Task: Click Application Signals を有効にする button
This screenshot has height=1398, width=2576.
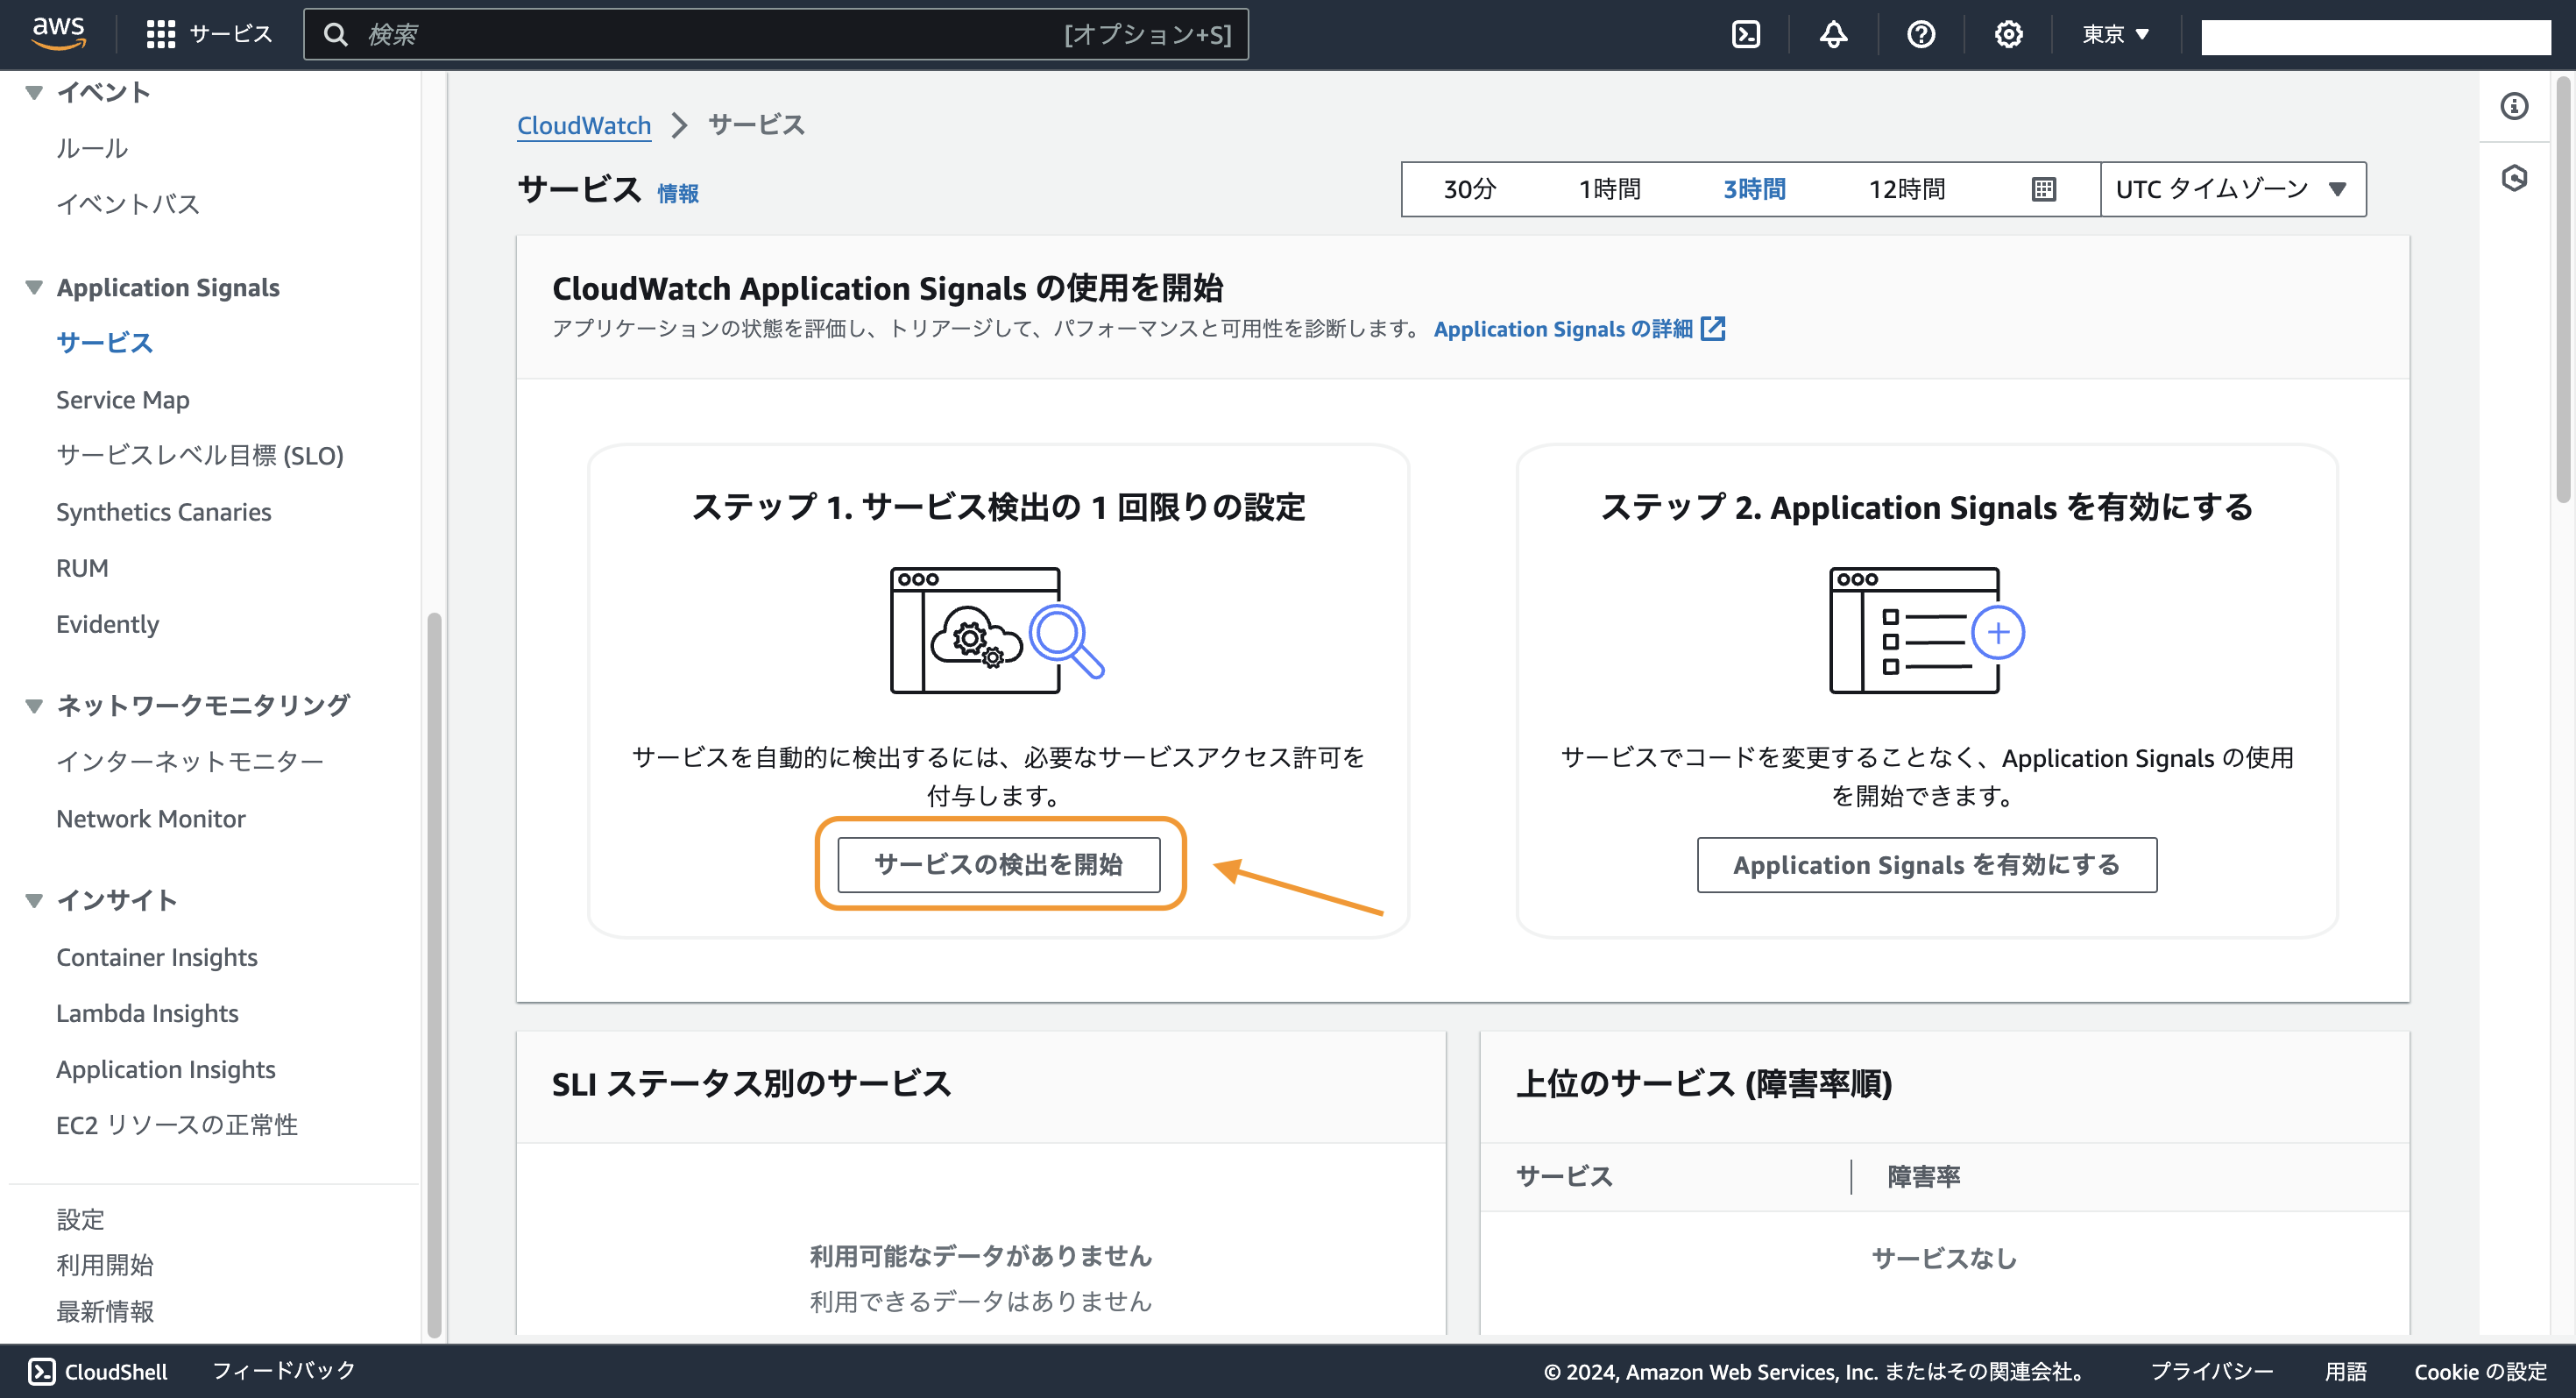Action: coord(1926,865)
